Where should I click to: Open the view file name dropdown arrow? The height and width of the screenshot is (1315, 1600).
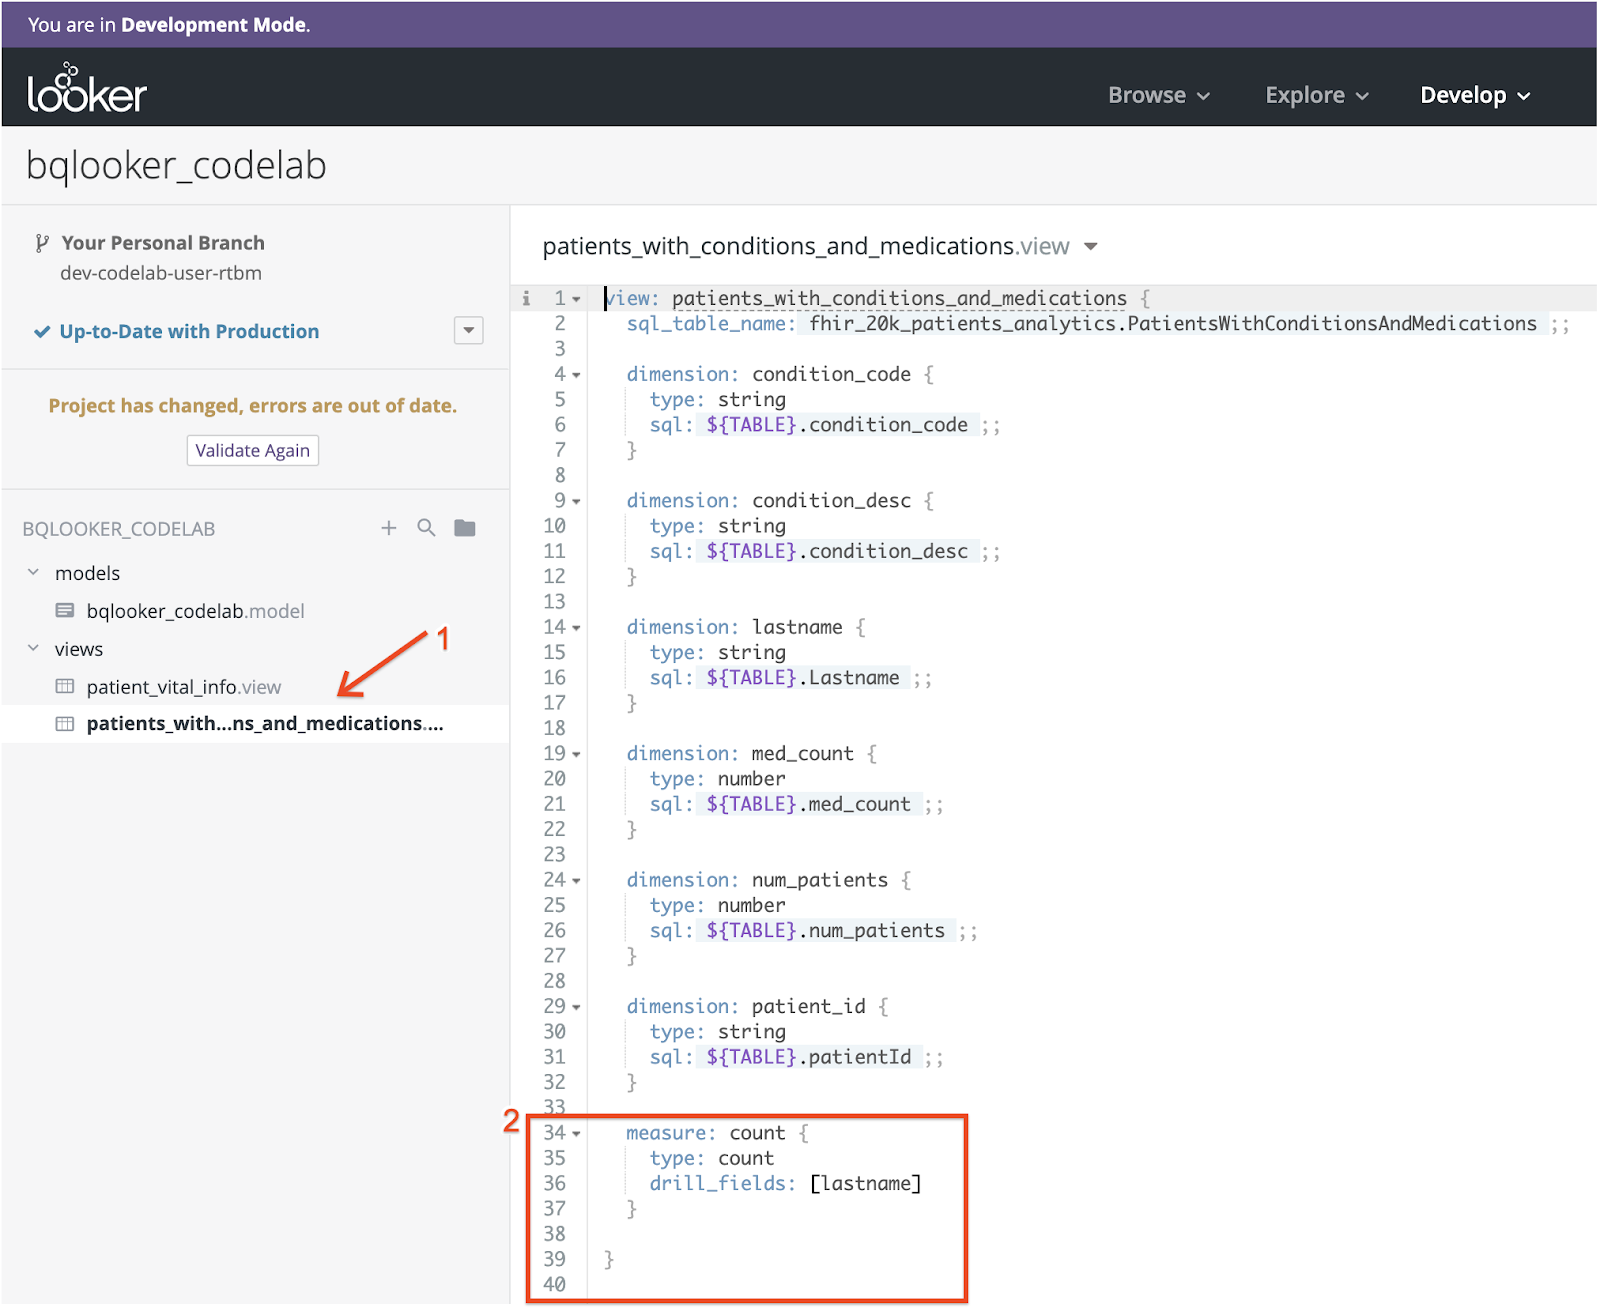(1091, 247)
